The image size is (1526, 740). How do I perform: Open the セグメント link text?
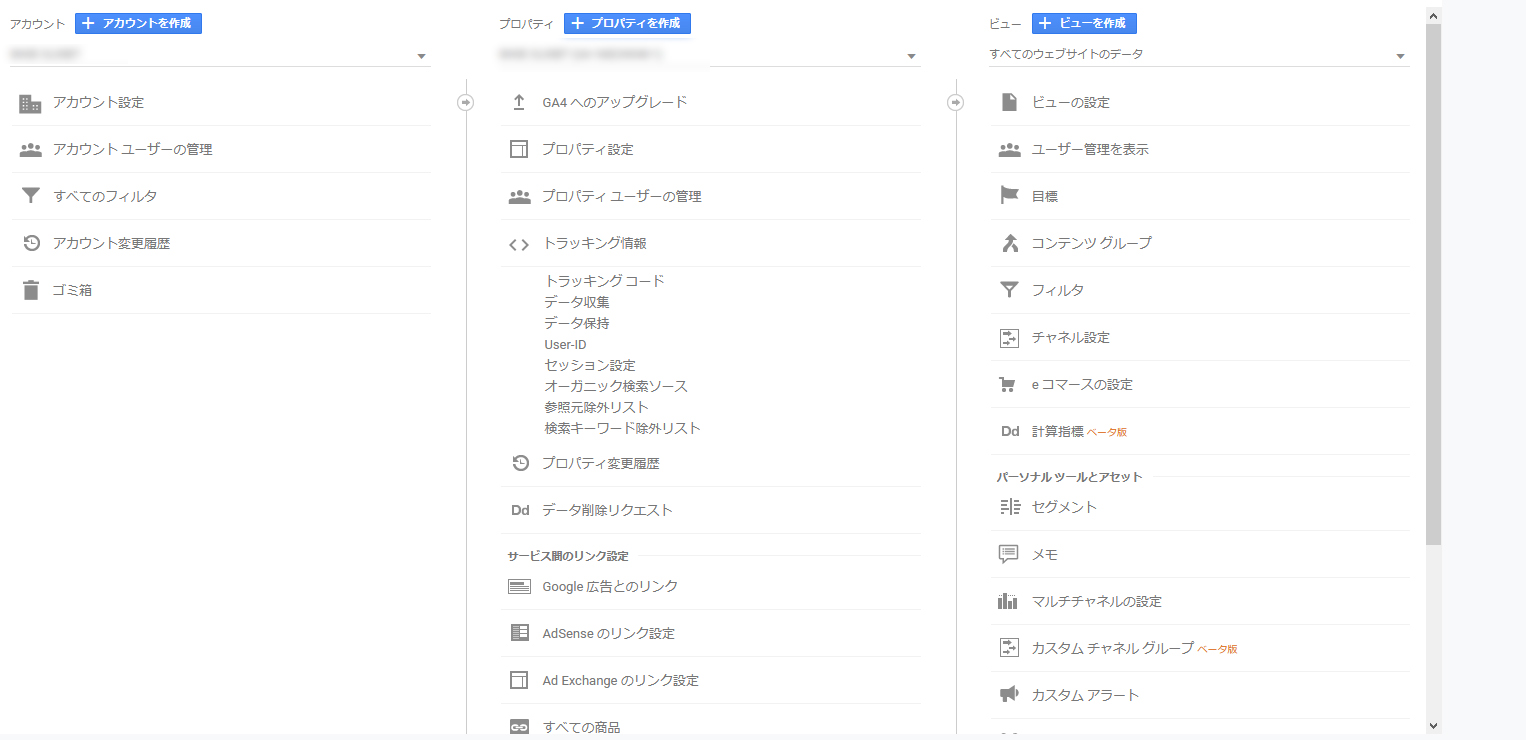tap(1064, 507)
